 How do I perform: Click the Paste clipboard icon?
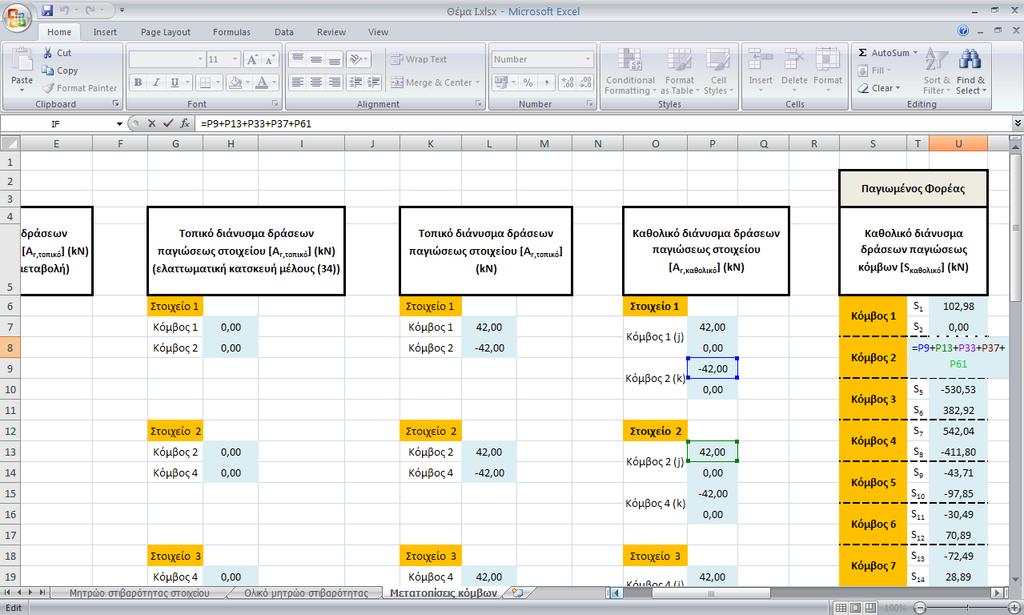tap(22, 60)
